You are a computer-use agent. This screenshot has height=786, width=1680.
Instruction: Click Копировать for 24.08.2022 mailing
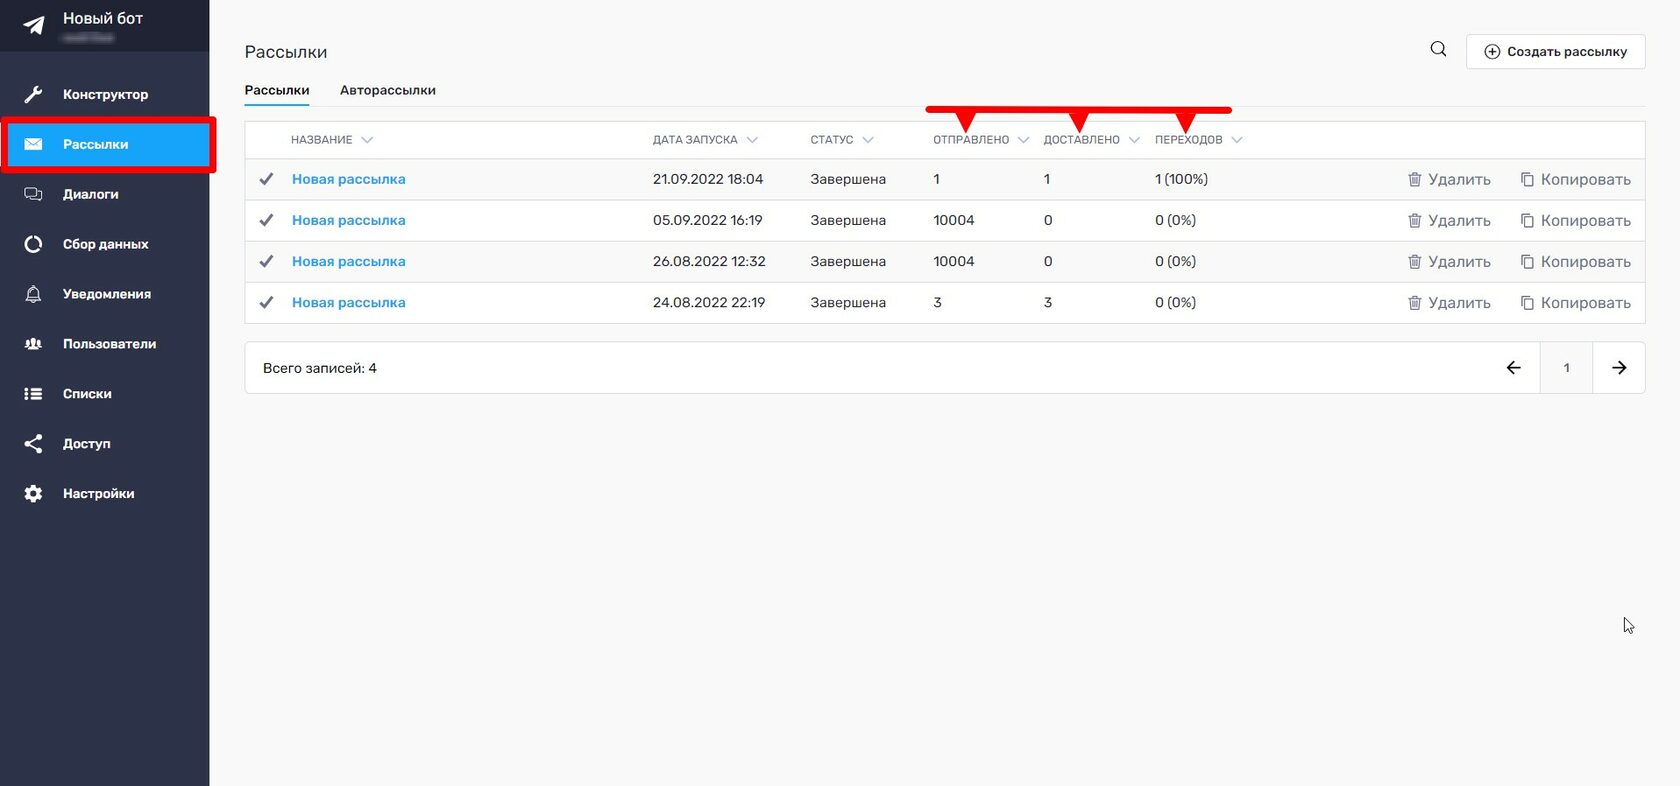[x=1576, y=302]
